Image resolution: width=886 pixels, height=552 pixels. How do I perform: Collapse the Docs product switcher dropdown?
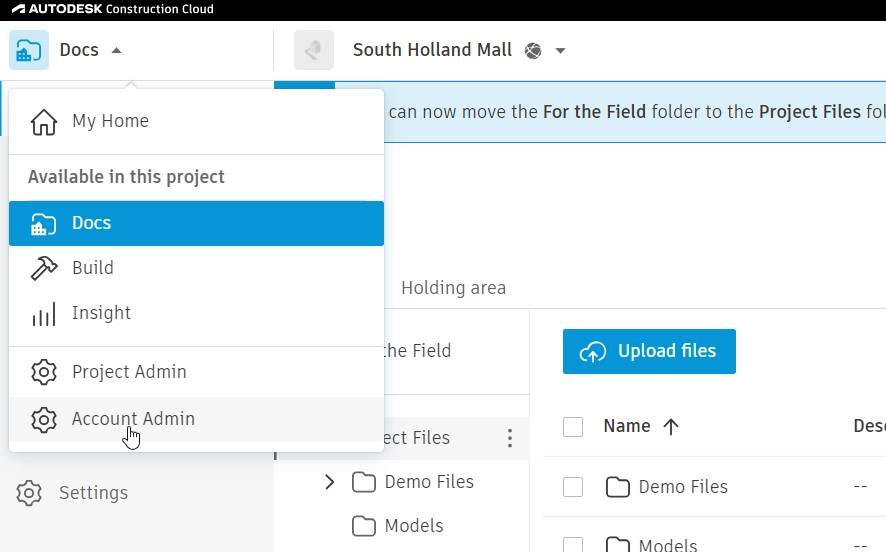[116, 51]
